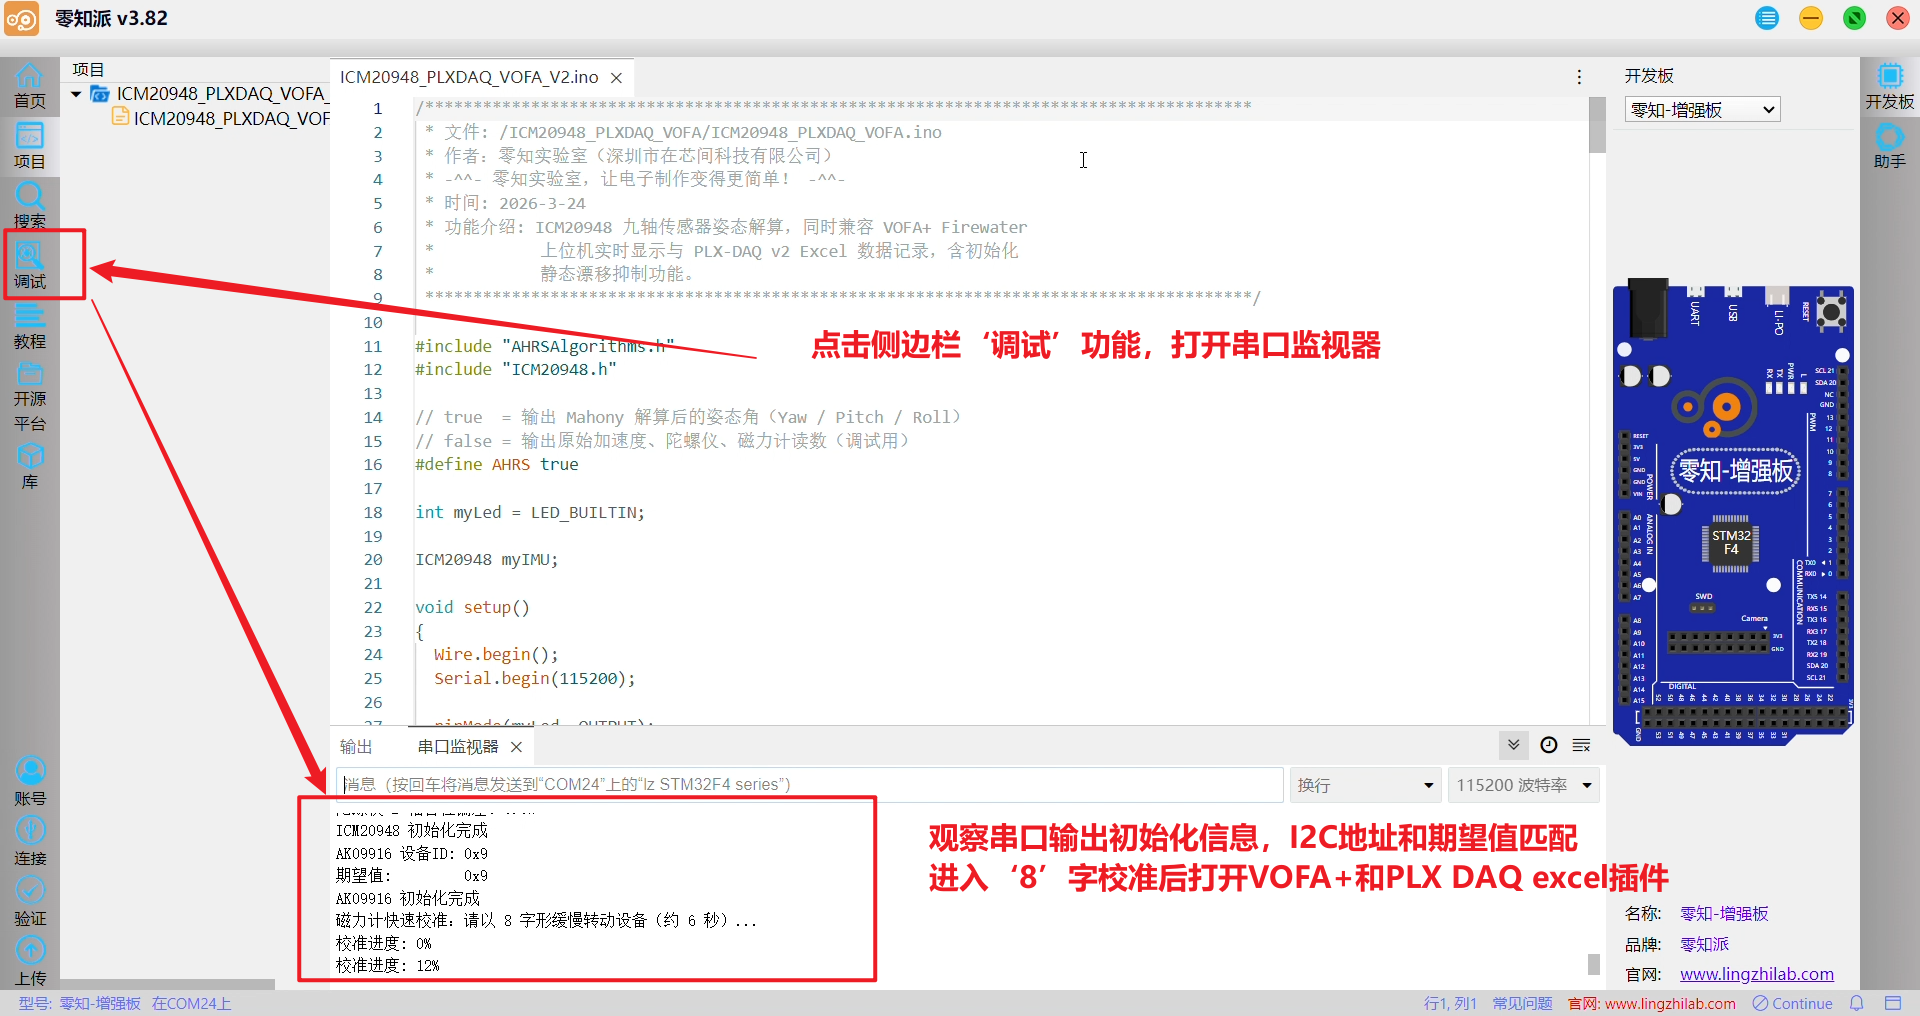Click the 验证 verify icon
This screenshot has height=1016, width=1920.
tap(30, 901)
